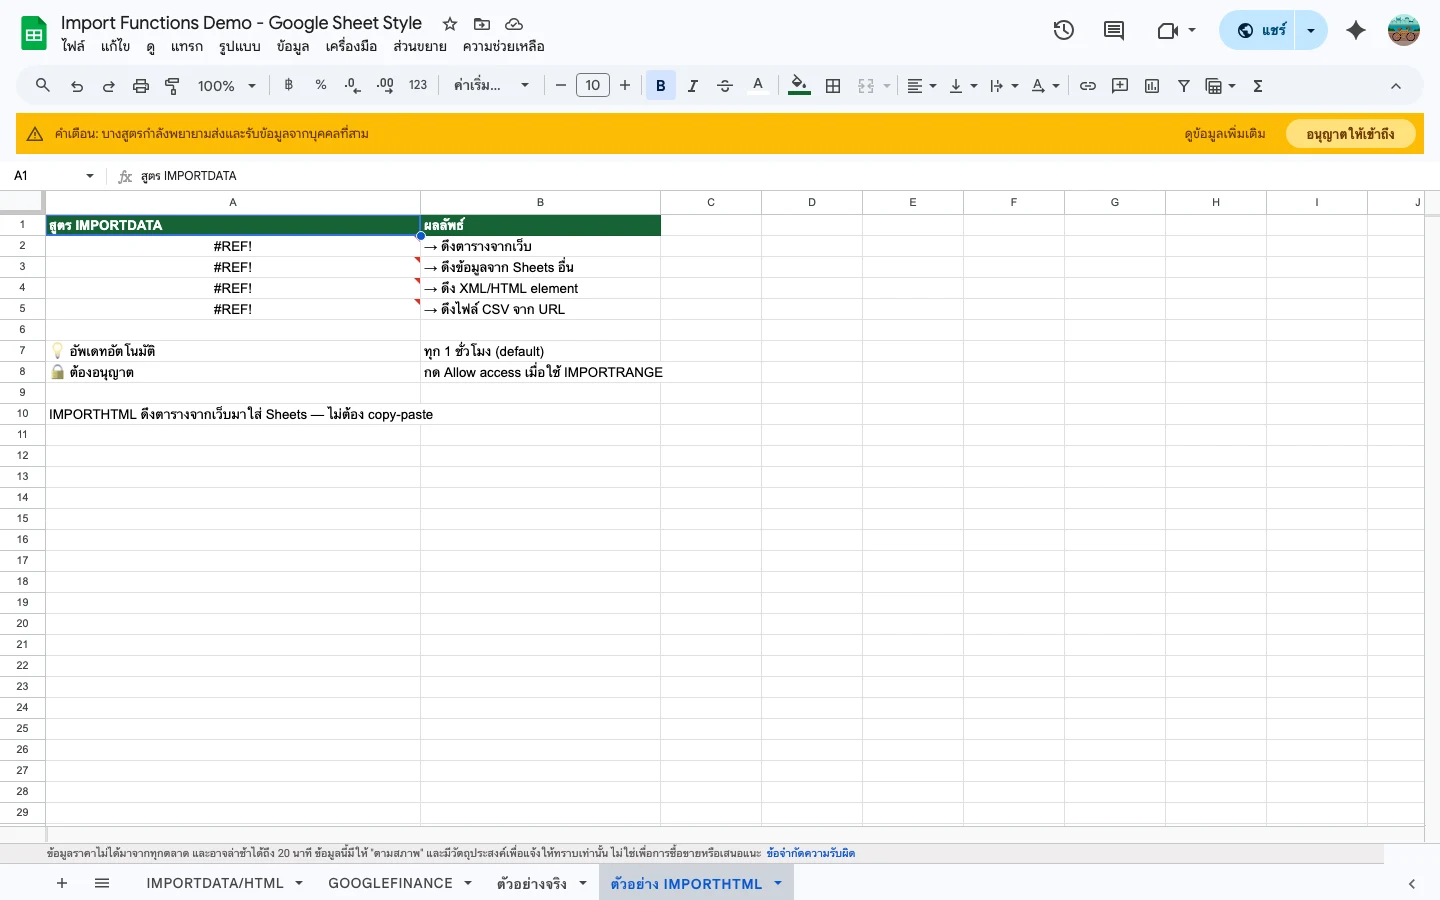Insert a comment using the comment icon
The width and height of the screenshot is (1440, 900).
pyautogui.click(x=1120, y=86)
